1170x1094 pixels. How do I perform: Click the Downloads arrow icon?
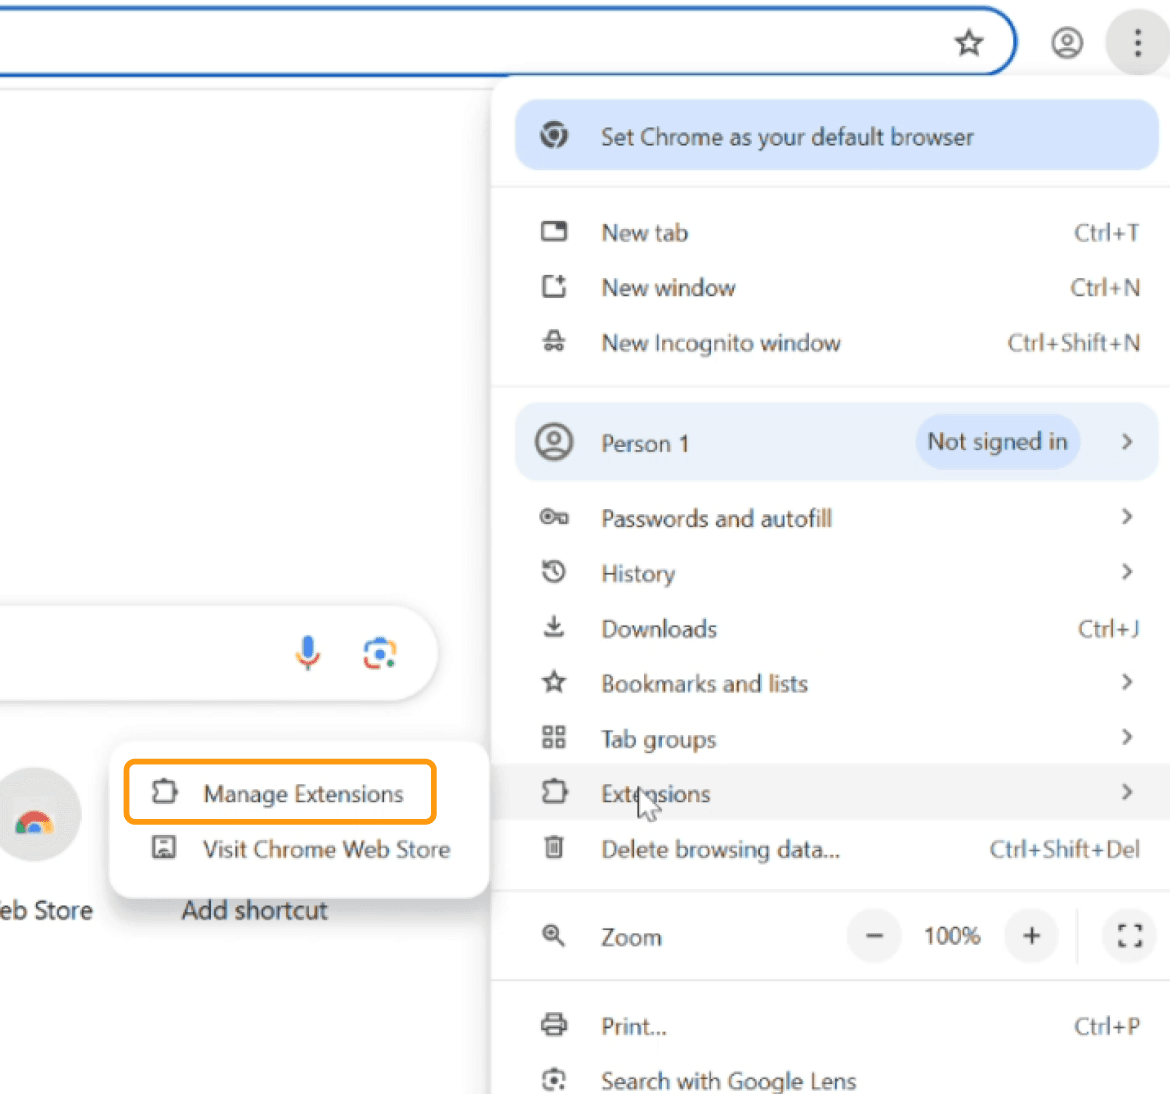pos(554,627)
